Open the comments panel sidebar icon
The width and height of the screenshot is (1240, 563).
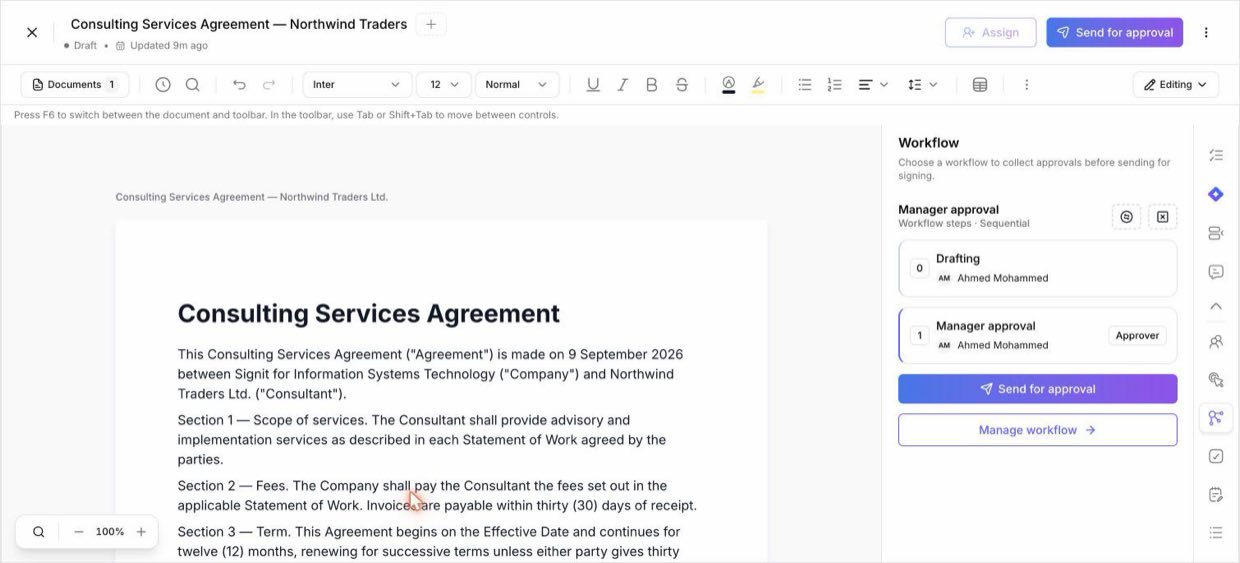1216,271
